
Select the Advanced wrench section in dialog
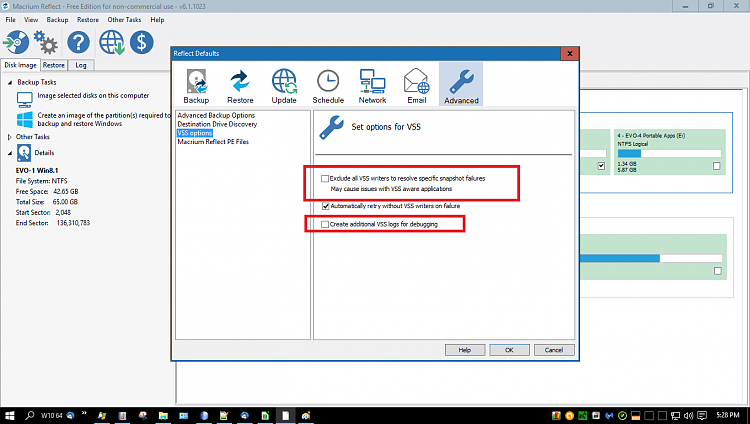(461, 85)
